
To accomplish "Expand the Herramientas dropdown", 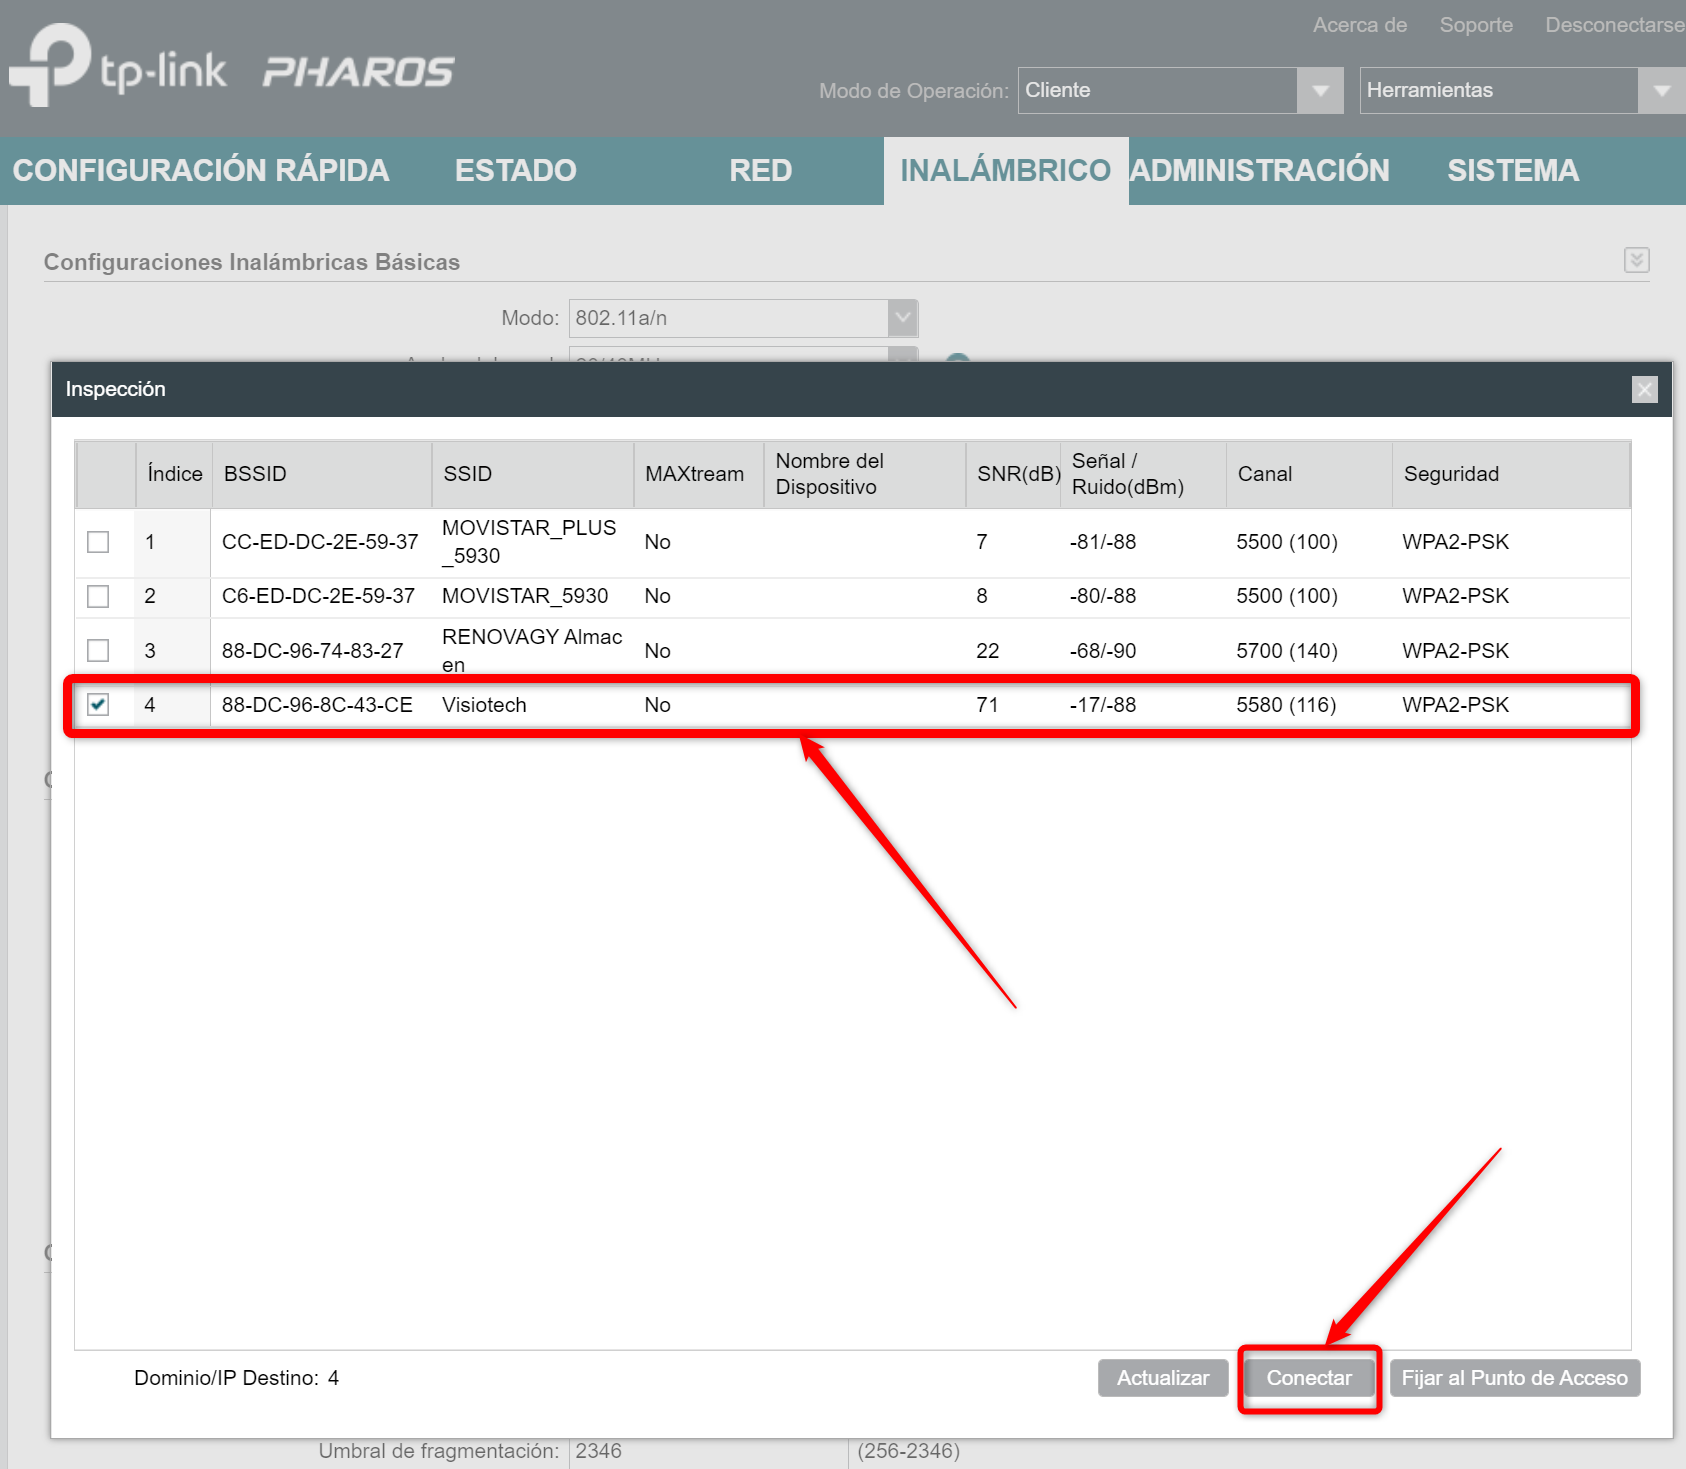I will click(x=1662, y=90).
